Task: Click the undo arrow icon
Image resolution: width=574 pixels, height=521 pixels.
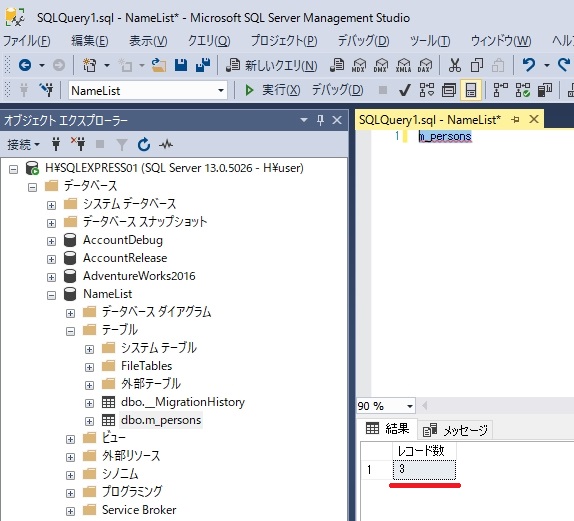Action: point(529,66)
